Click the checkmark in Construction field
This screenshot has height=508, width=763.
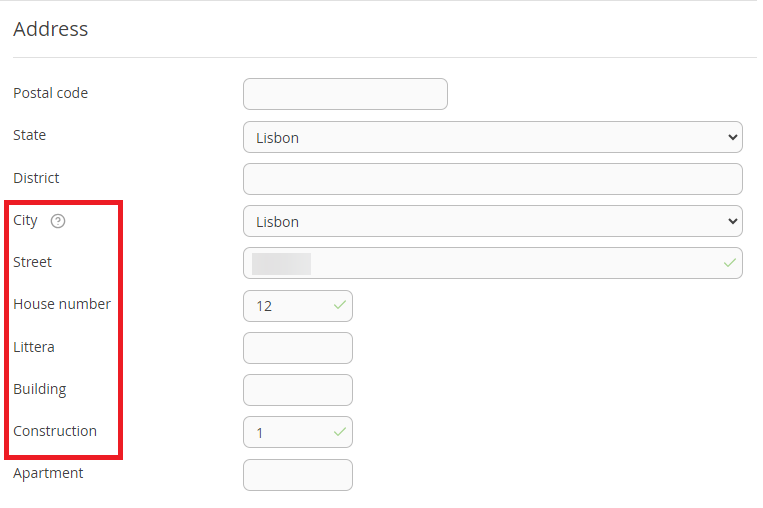[x=340, y=432]
